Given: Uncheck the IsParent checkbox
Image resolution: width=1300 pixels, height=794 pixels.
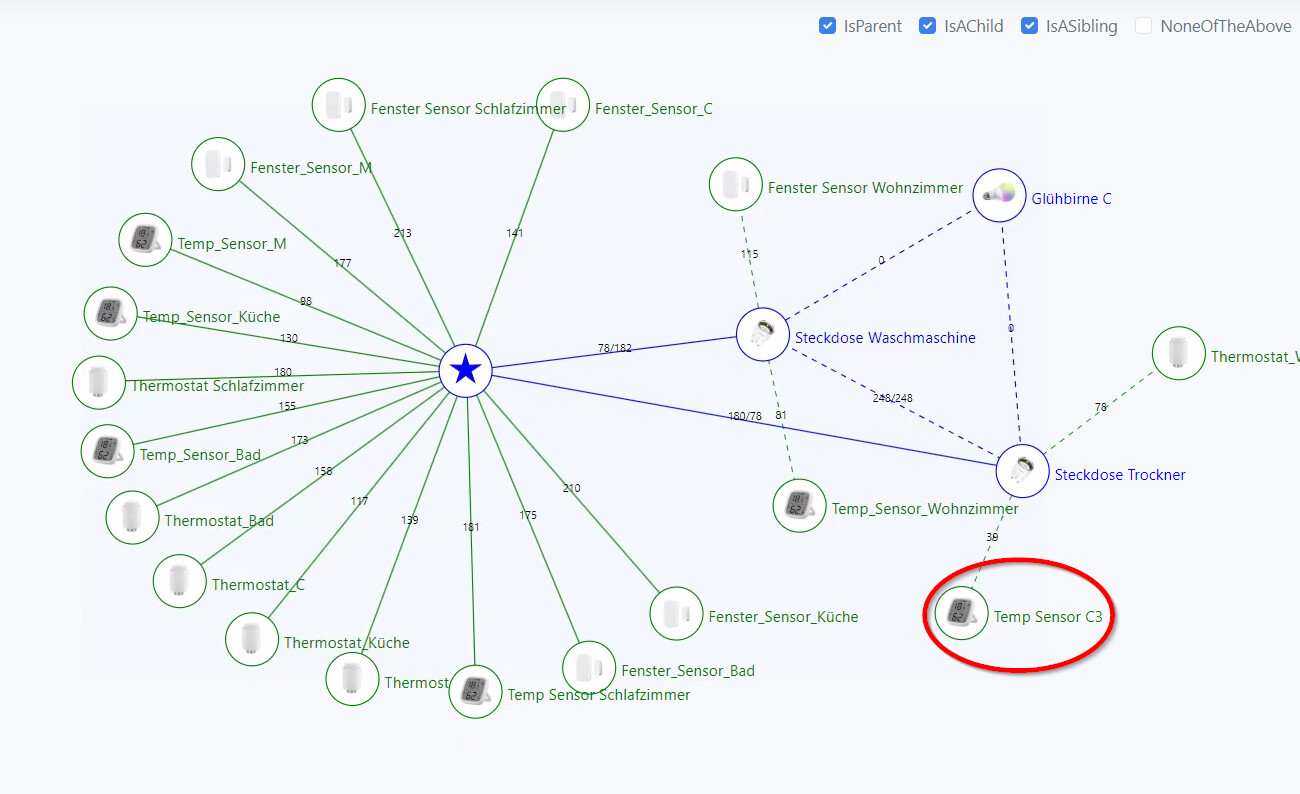Looking at the screenshot, I should 827,26.
